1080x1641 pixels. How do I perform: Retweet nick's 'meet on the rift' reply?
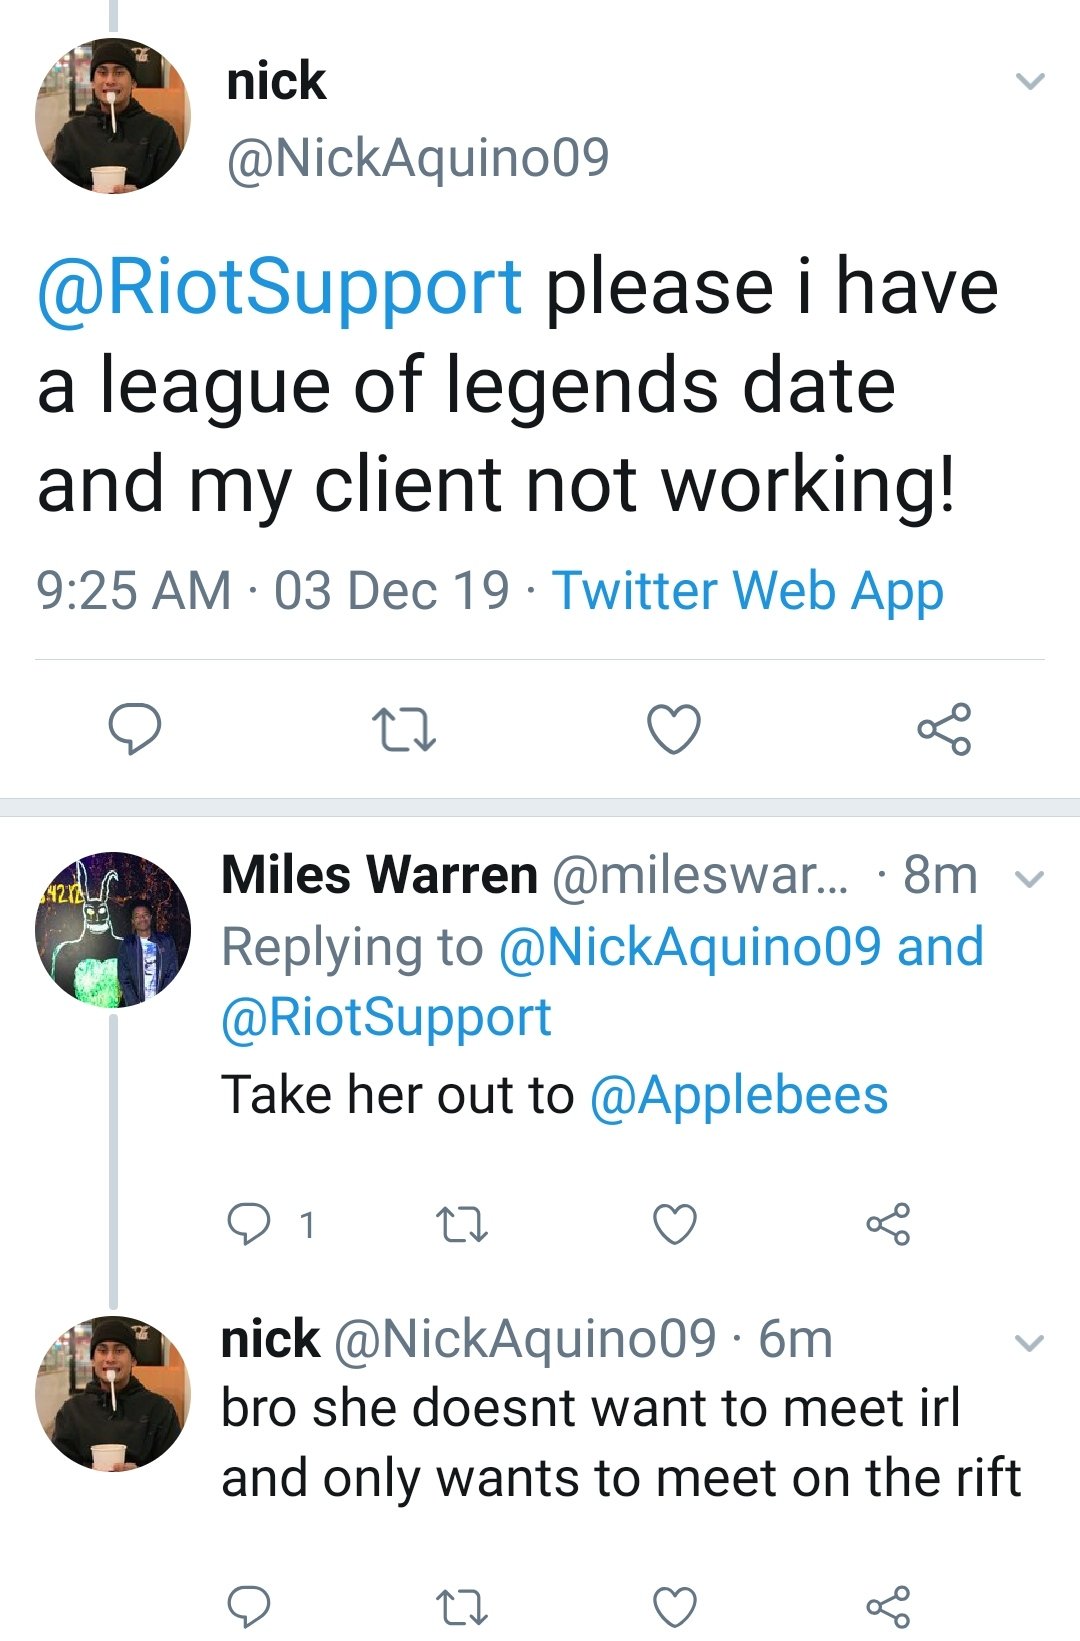click(x=463, y=1606)
